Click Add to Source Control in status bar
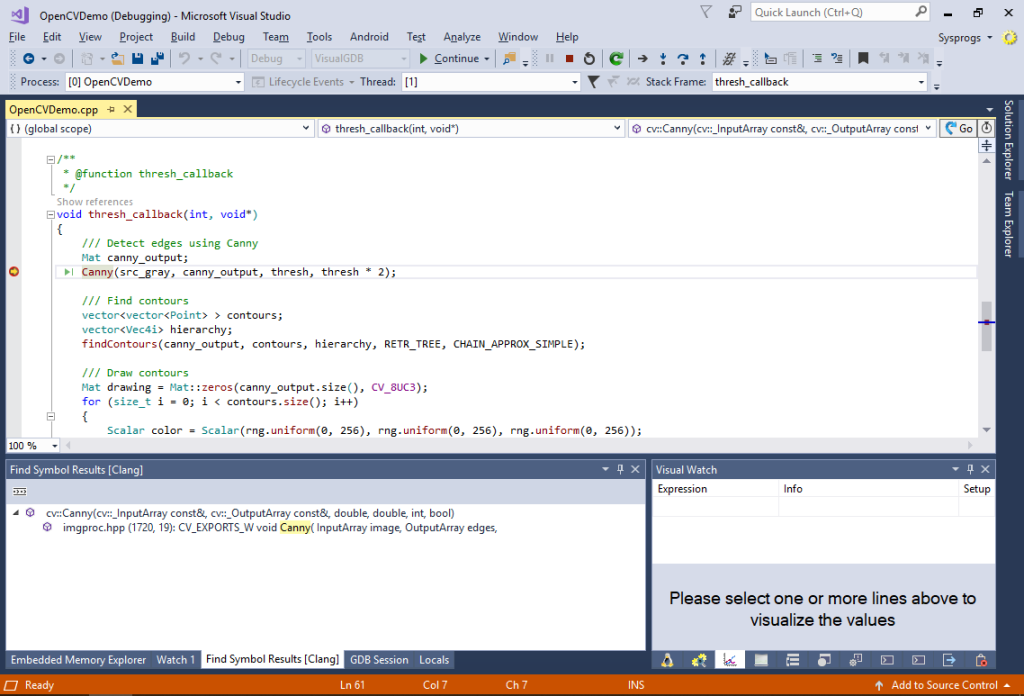 point(943,685)
